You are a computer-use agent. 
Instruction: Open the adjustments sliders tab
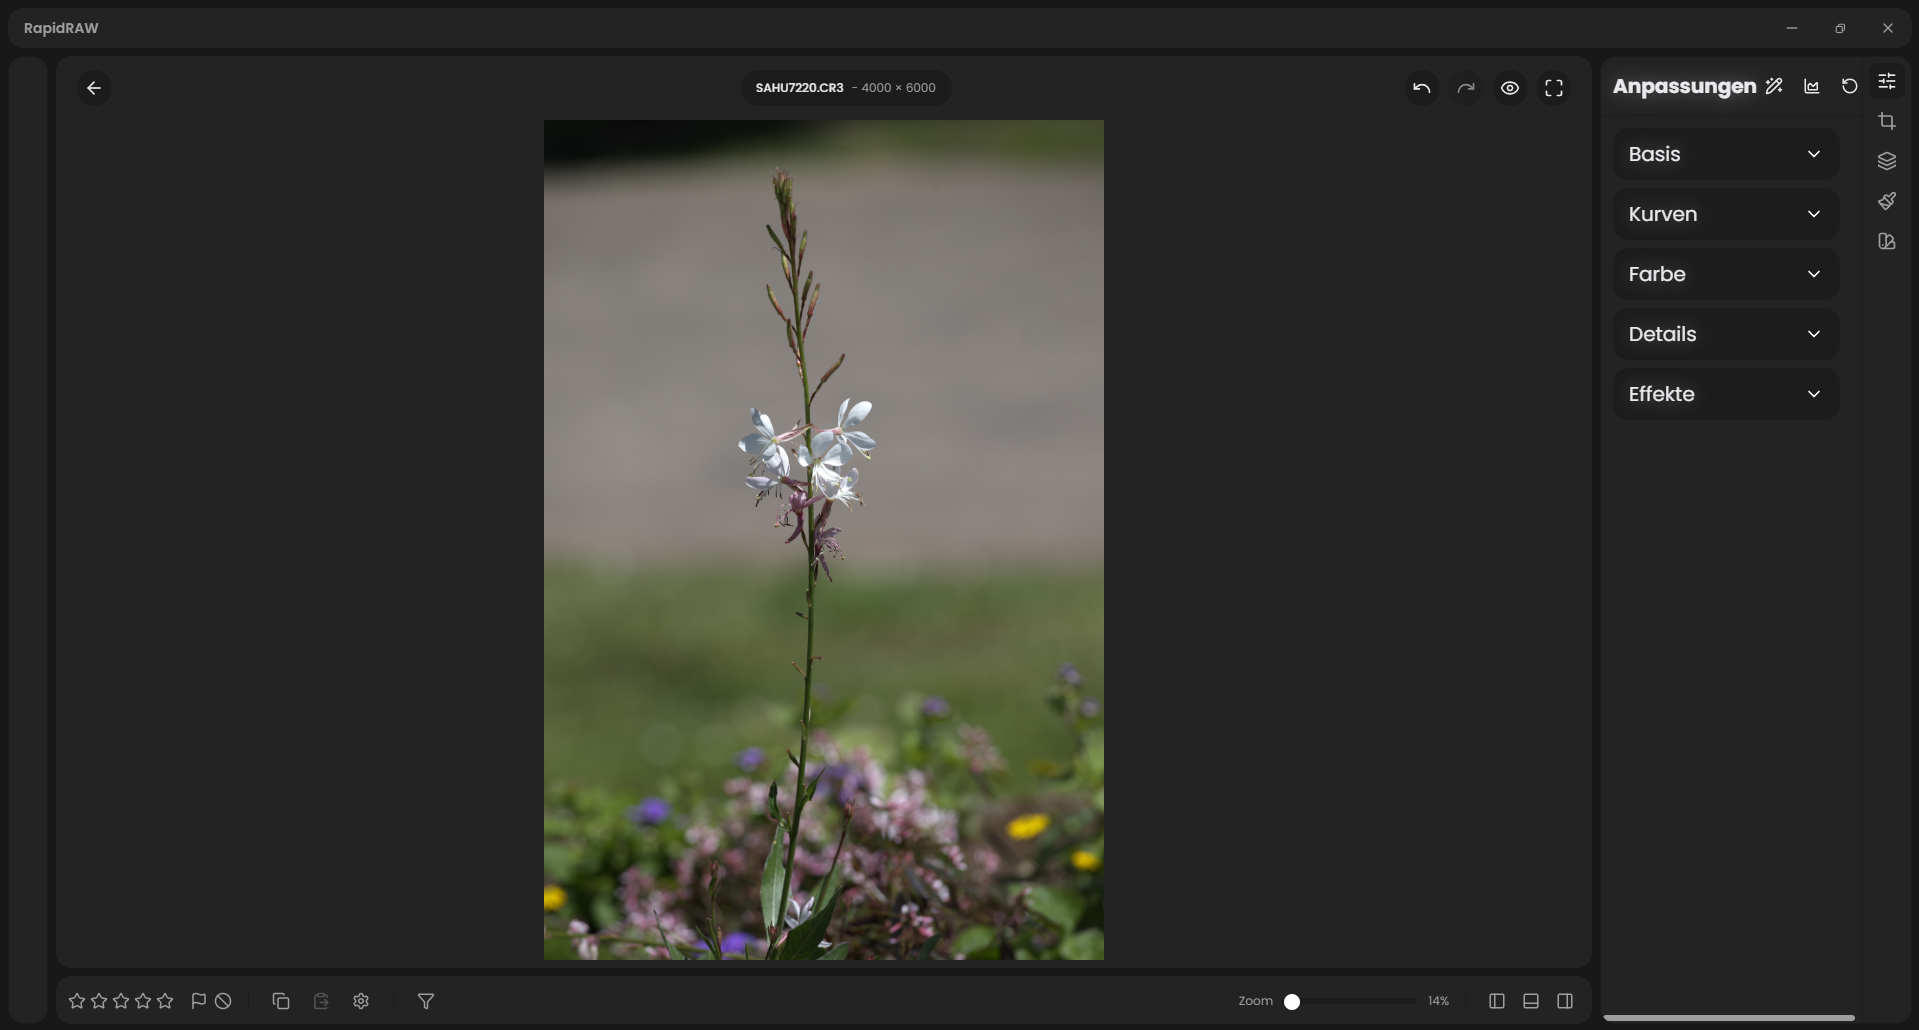[1887, 81]
